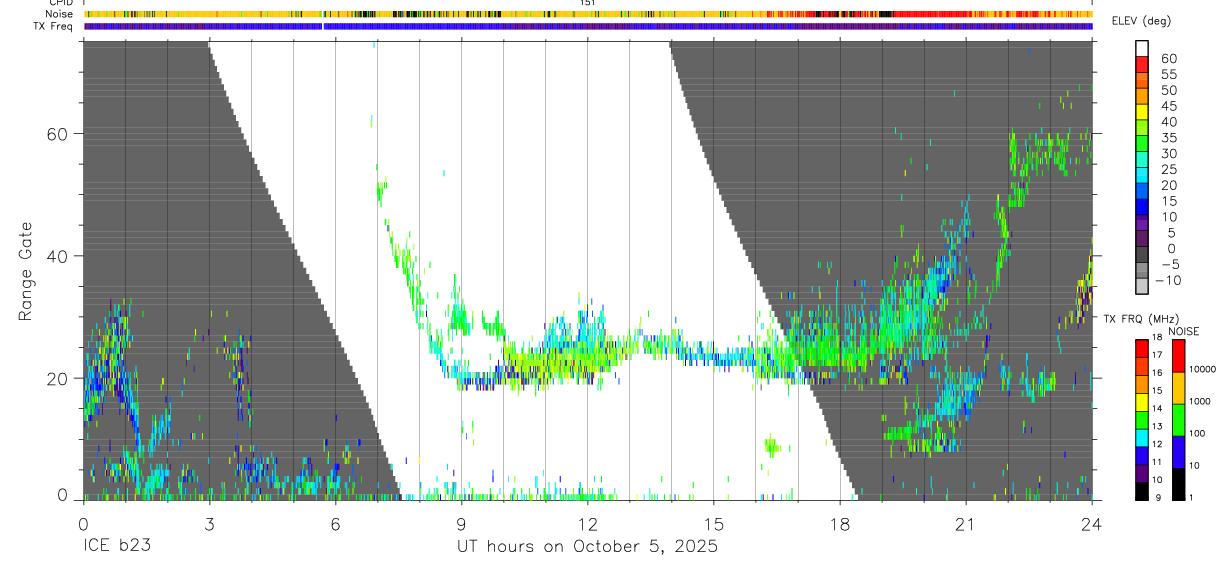Click the 'ICE b23' radar label

118,547
